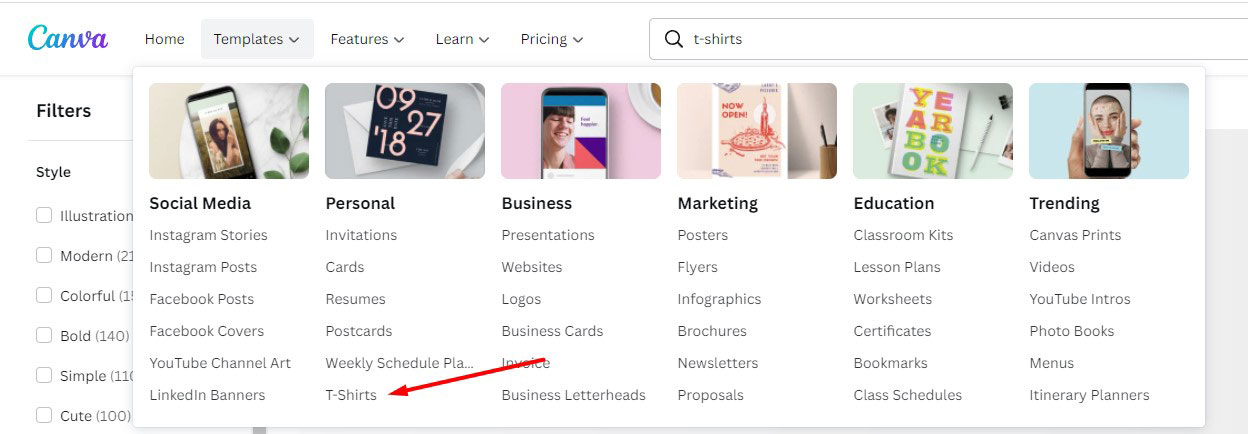Check the Colorful style filter
This screenshot has height=434, width=1248.
tap(44, 295)
